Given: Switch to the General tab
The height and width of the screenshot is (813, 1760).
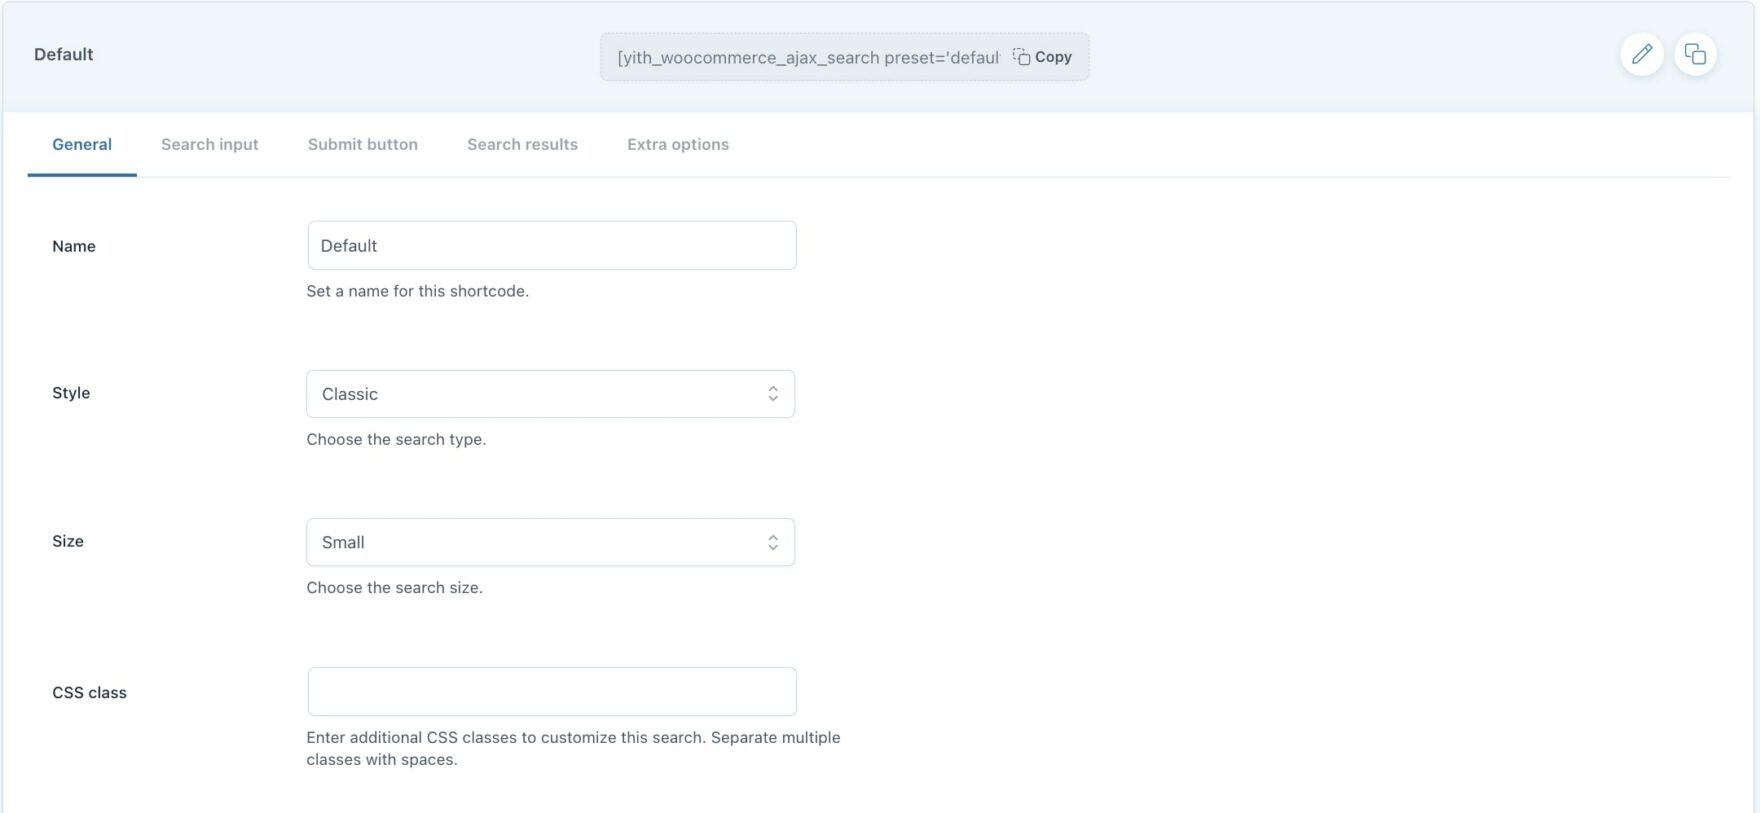Looking at the screenshot, I should [82, 145].
